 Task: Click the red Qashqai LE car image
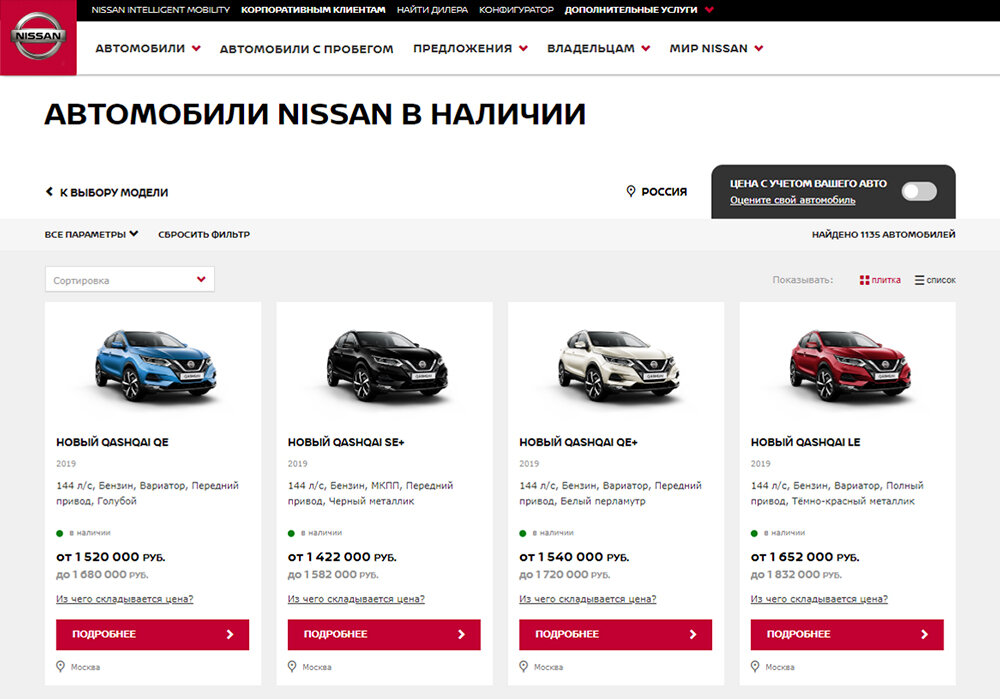(849, 365)
